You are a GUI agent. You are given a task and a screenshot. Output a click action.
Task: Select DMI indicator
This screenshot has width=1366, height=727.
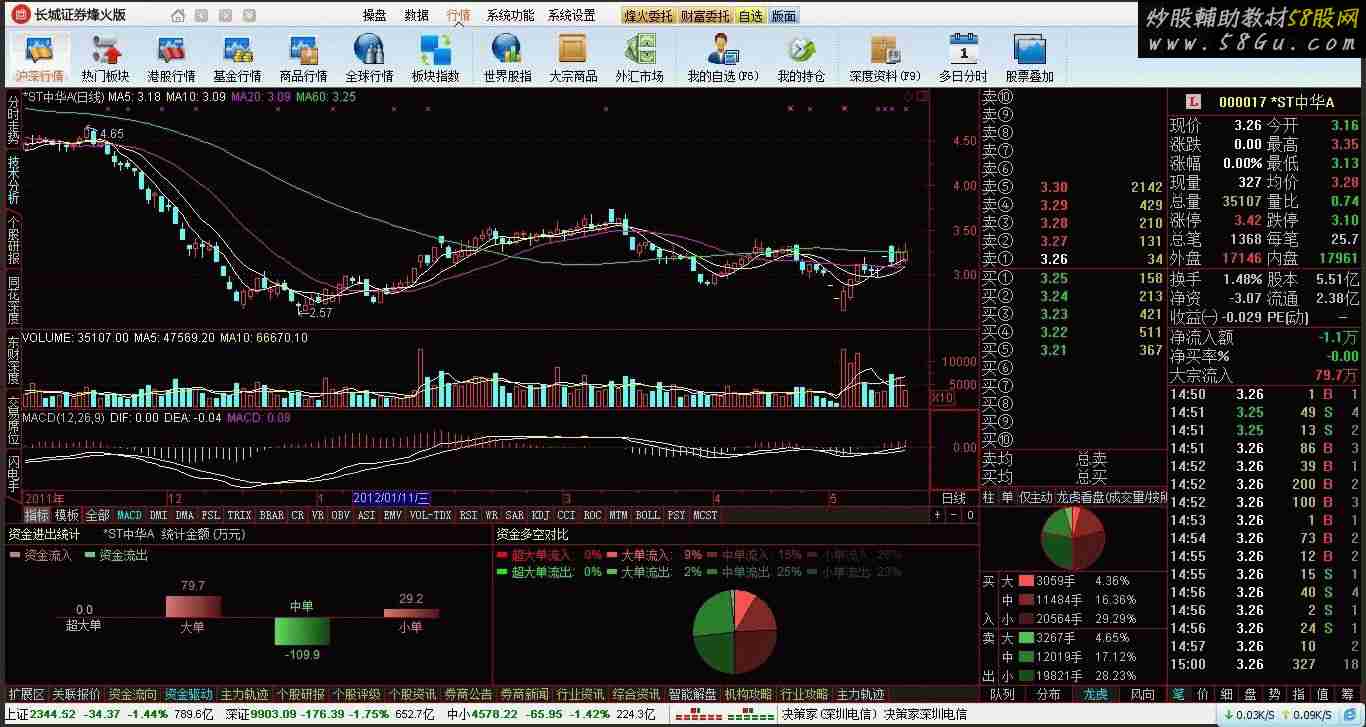click(158, 515)
